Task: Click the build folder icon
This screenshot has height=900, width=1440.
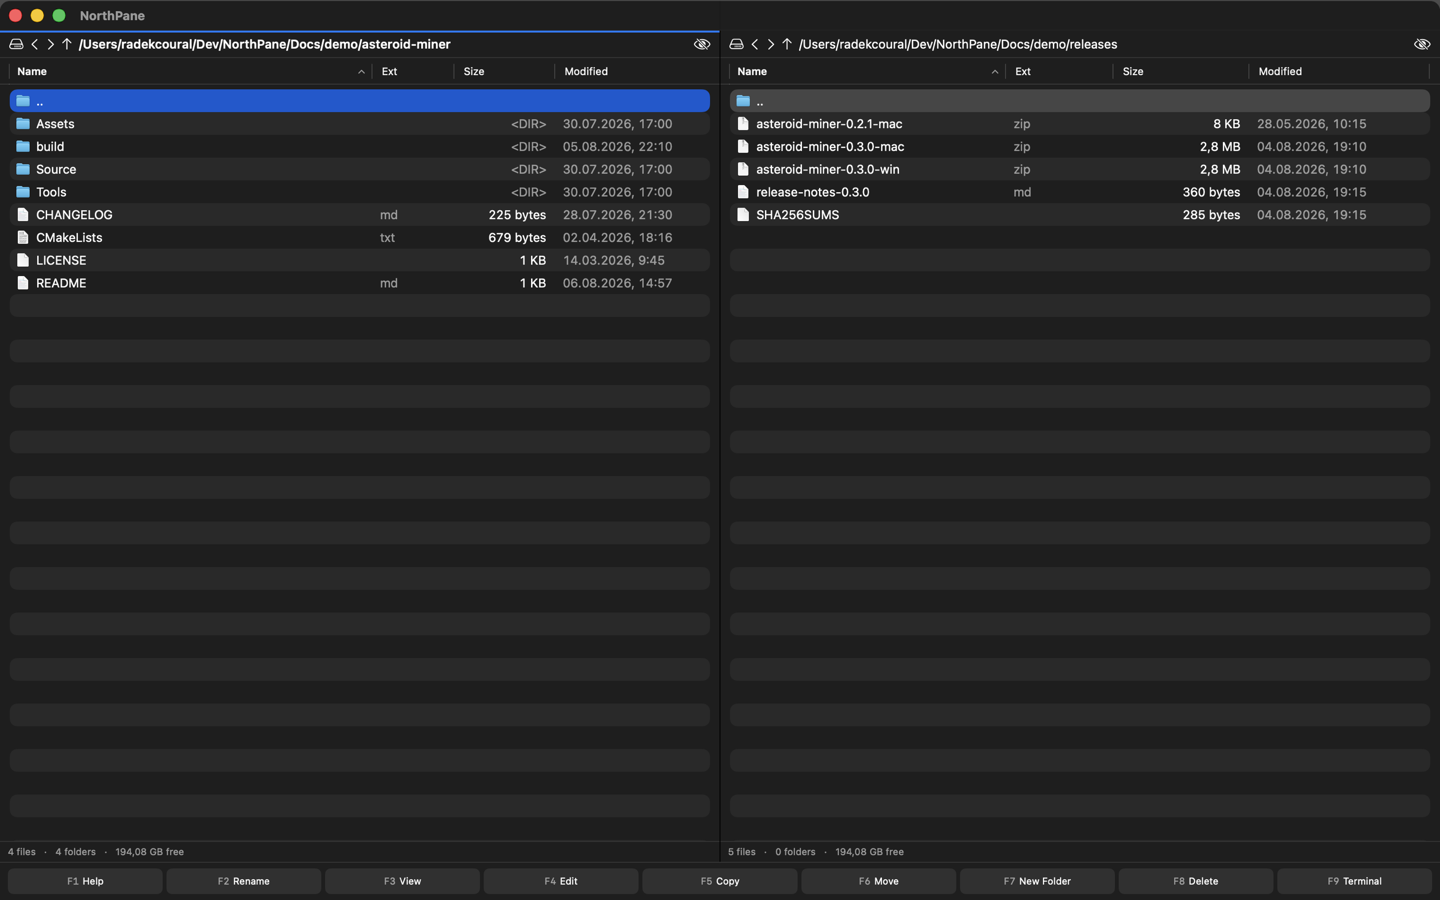Action: (23, 146)
